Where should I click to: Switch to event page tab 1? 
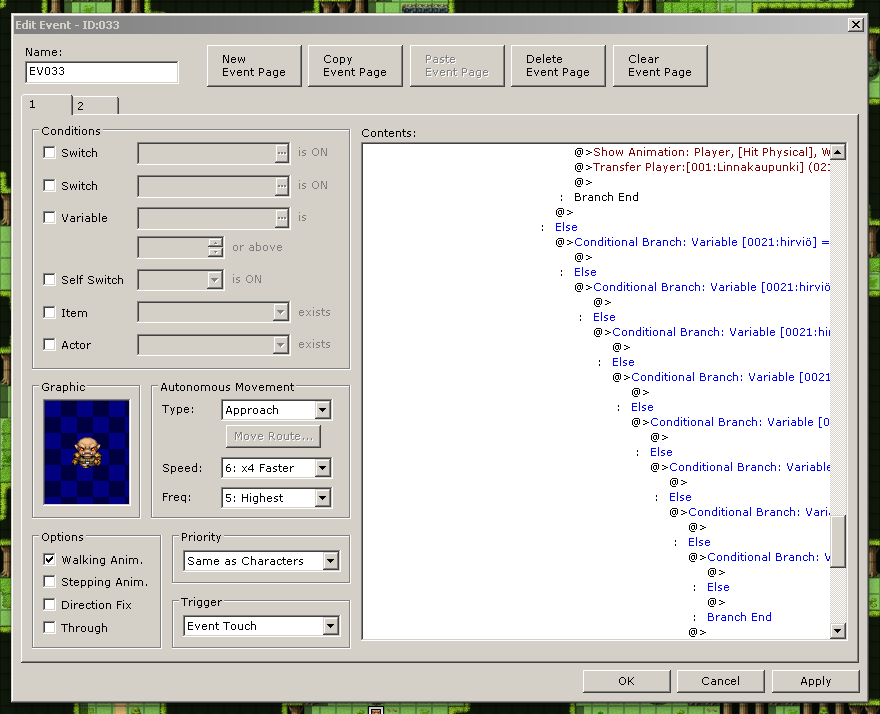[x=47, y=104]
